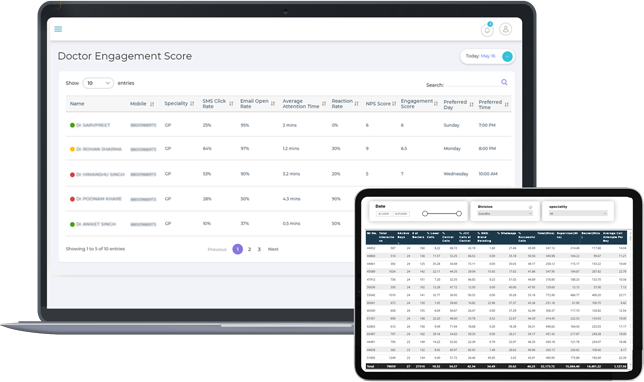Sort by Mobile column icon
Image resolution: width=644 pixels, height=382 pixels.
pyautogui.click(x=152, y=104)
